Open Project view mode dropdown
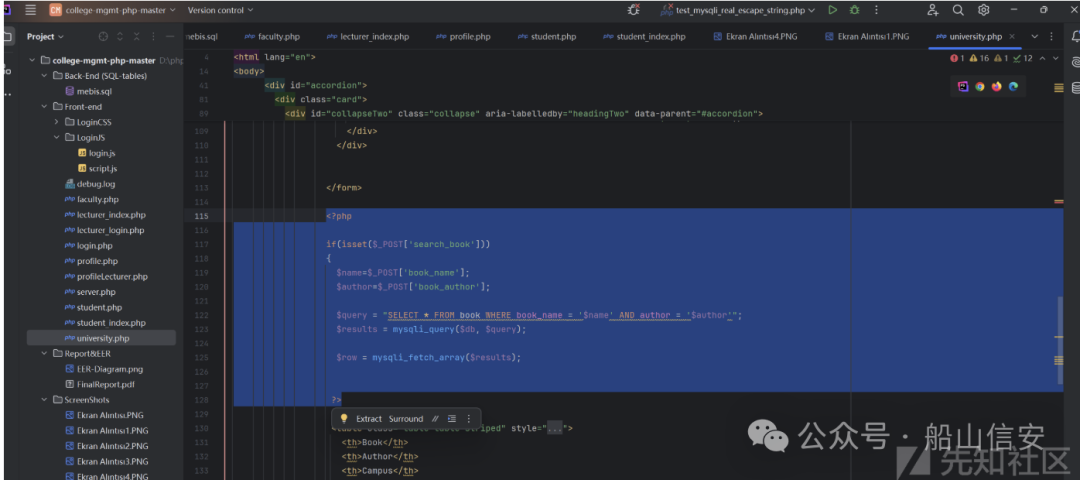 click(x=45, y=36)
